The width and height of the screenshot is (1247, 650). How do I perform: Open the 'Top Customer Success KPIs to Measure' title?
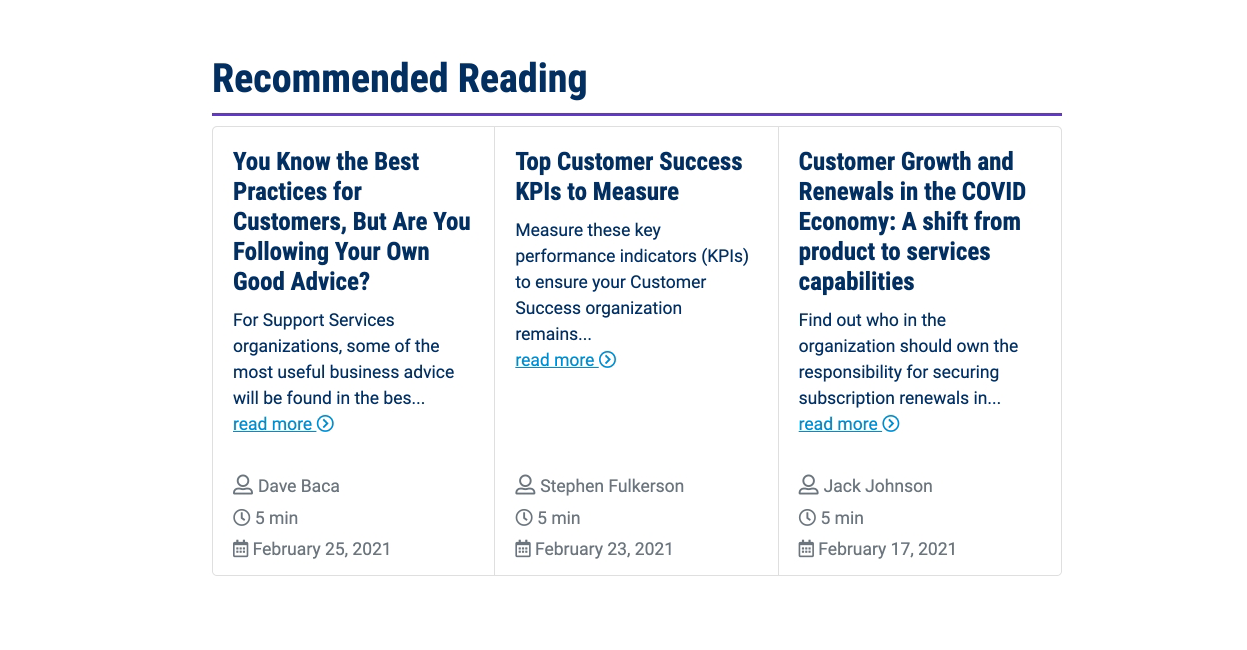(629, 176)
